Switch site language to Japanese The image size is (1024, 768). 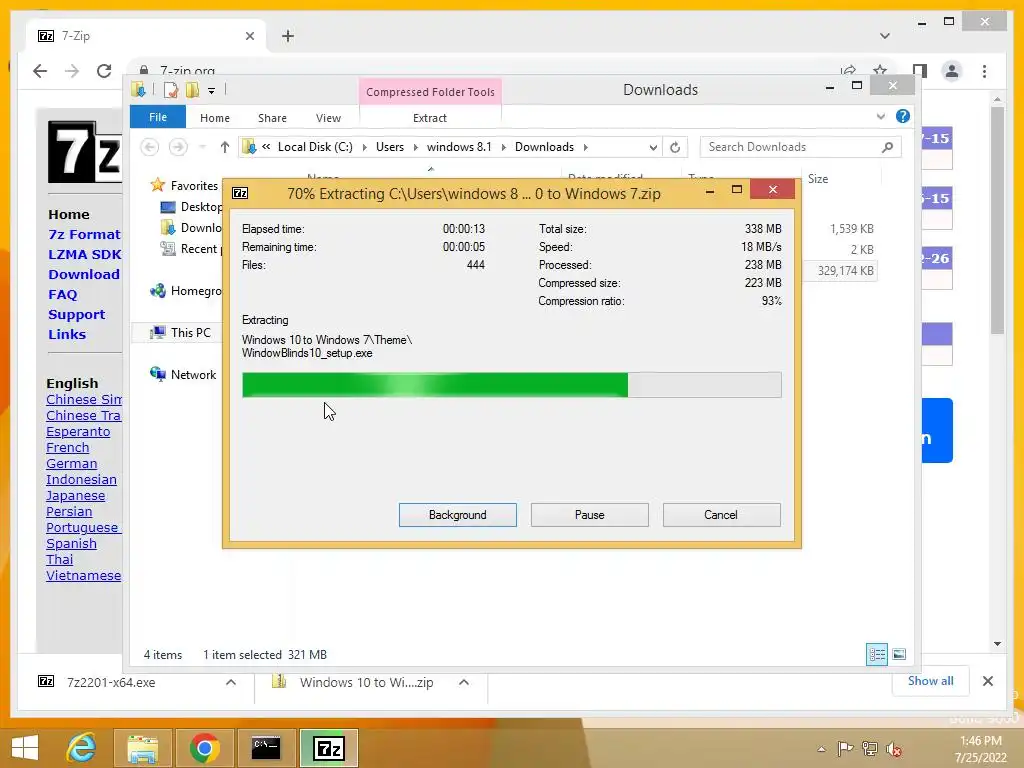pos(76,496)
